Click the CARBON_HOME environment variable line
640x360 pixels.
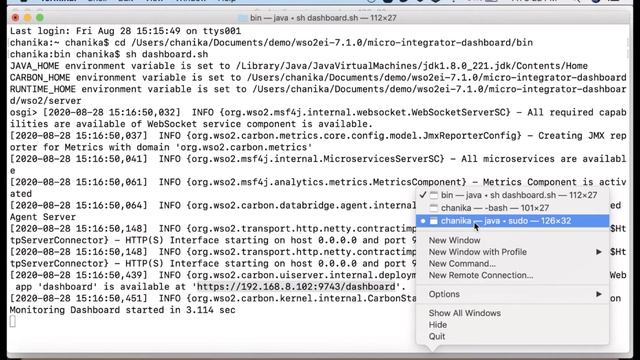coord(318,78)
